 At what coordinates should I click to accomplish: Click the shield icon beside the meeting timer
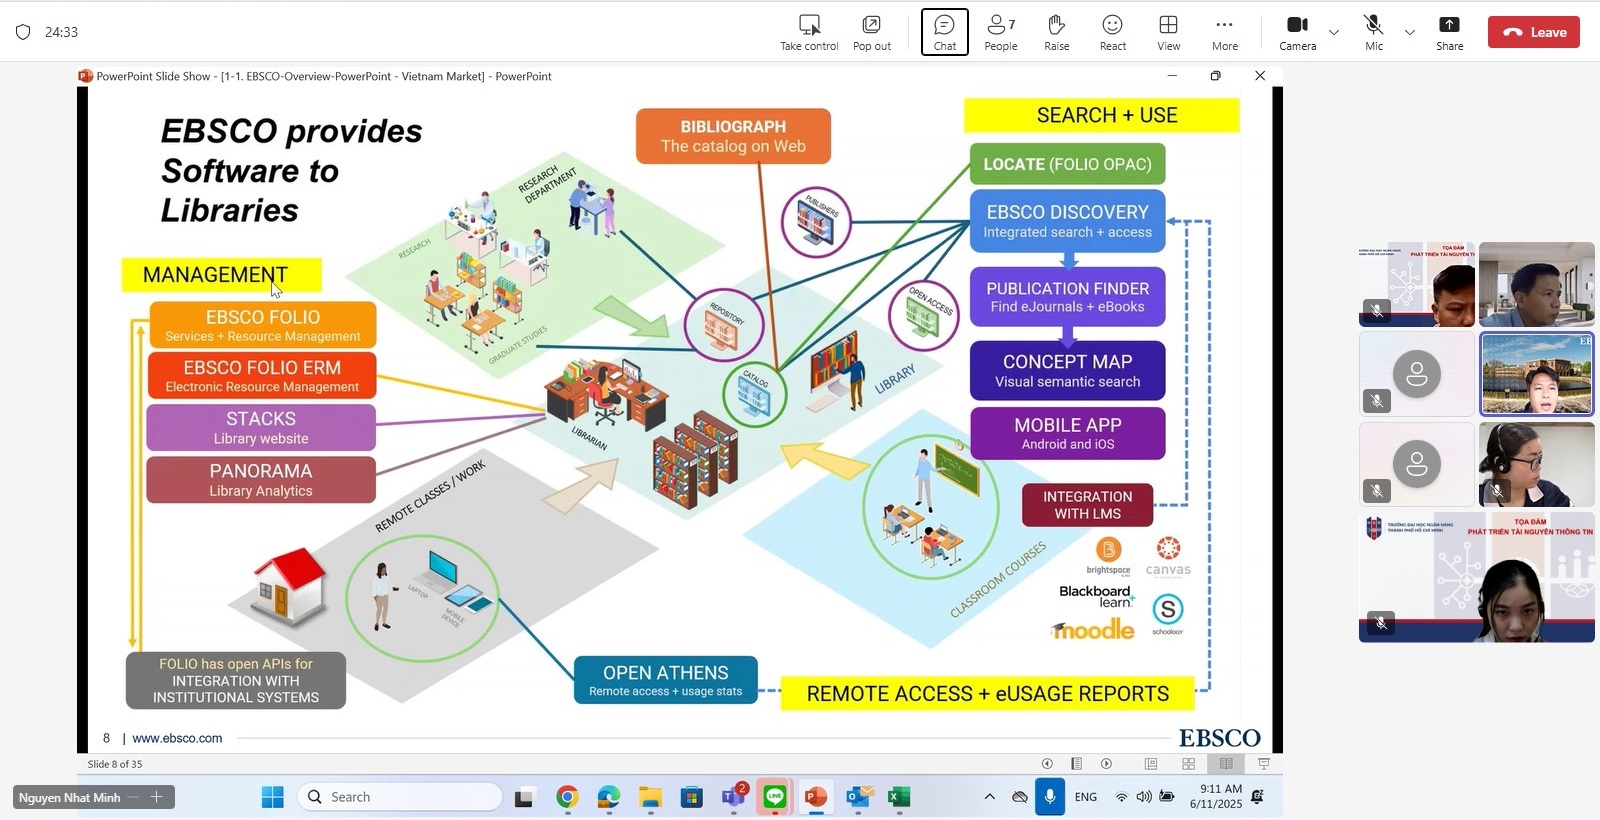click(23, 32)
